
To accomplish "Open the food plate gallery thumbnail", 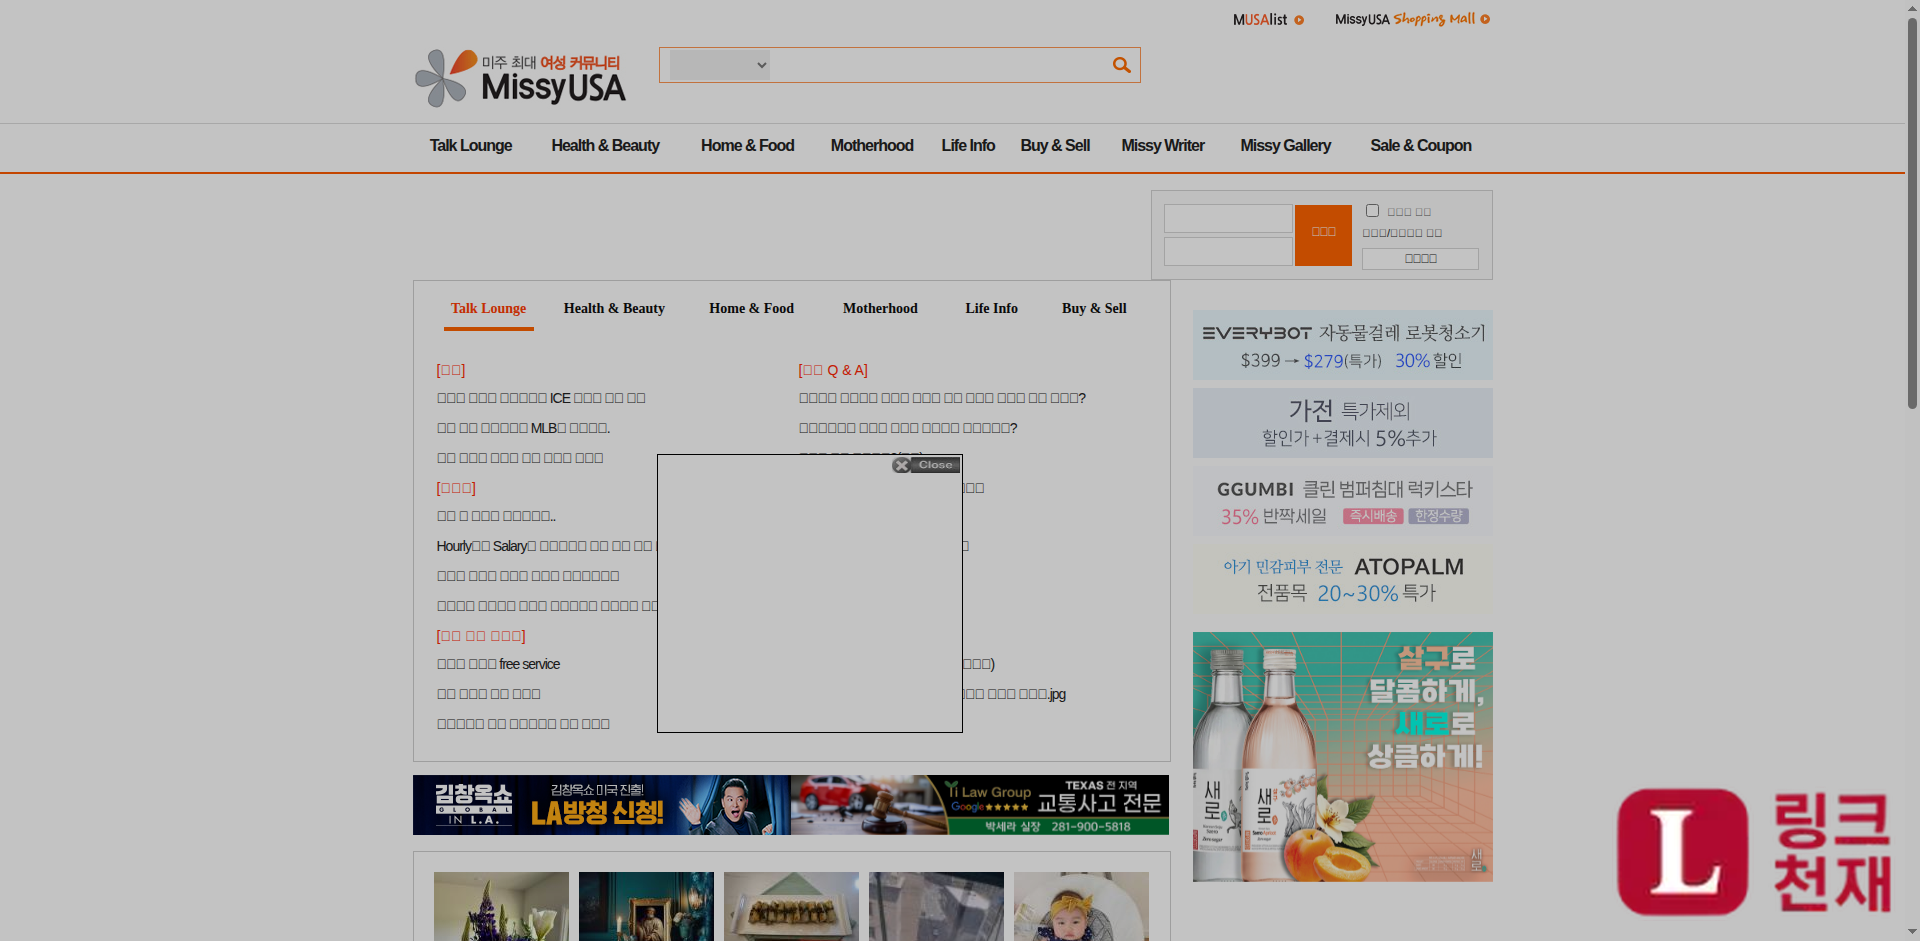I will 791,906.
